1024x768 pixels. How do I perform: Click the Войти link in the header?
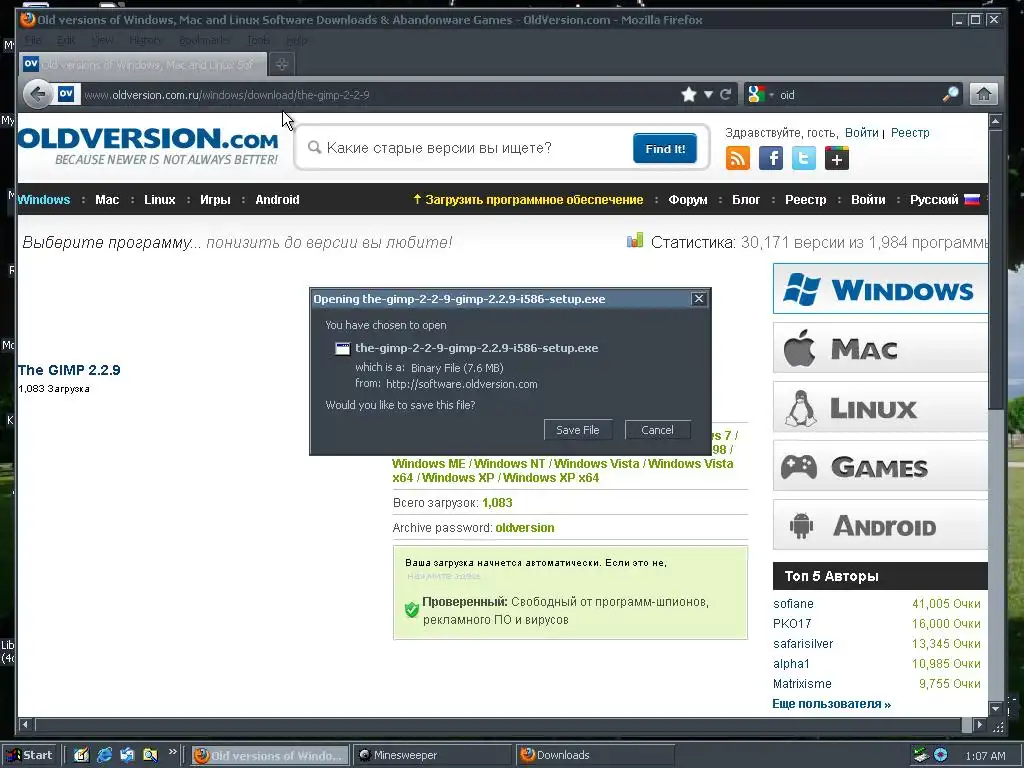[x=861, y=133]
